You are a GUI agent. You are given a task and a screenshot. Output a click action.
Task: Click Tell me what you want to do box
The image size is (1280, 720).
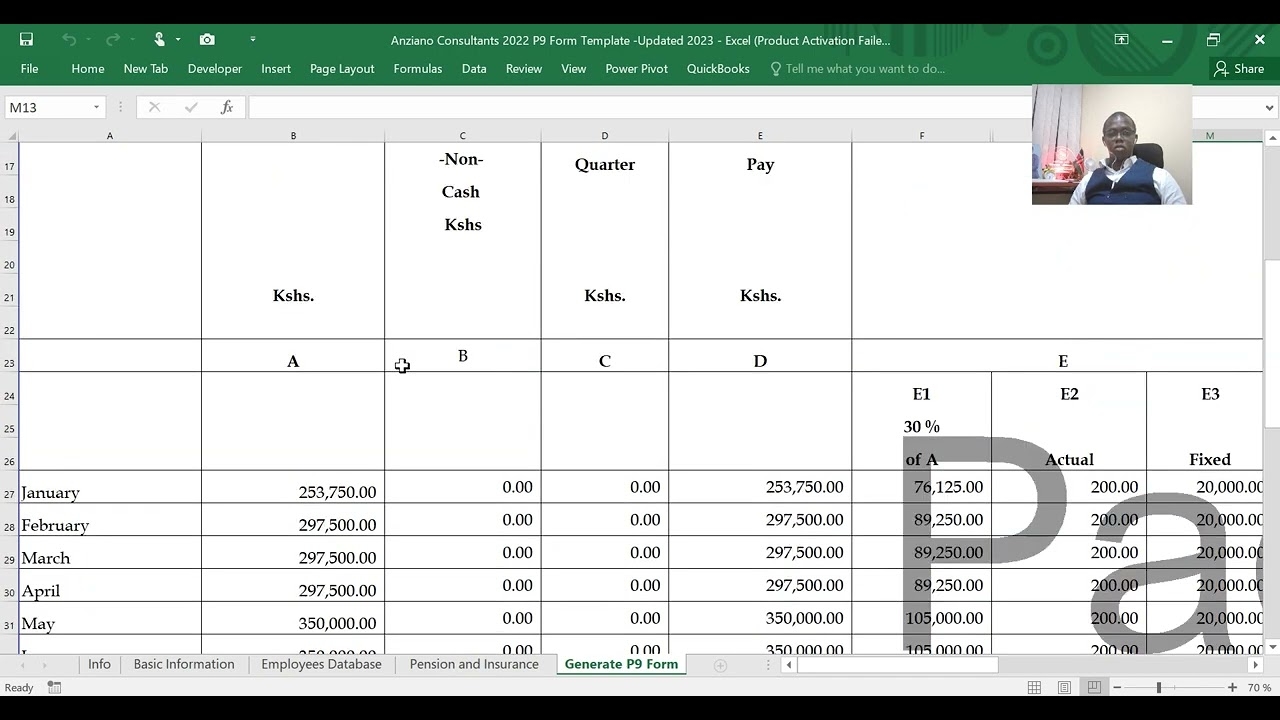click(857, 68)
